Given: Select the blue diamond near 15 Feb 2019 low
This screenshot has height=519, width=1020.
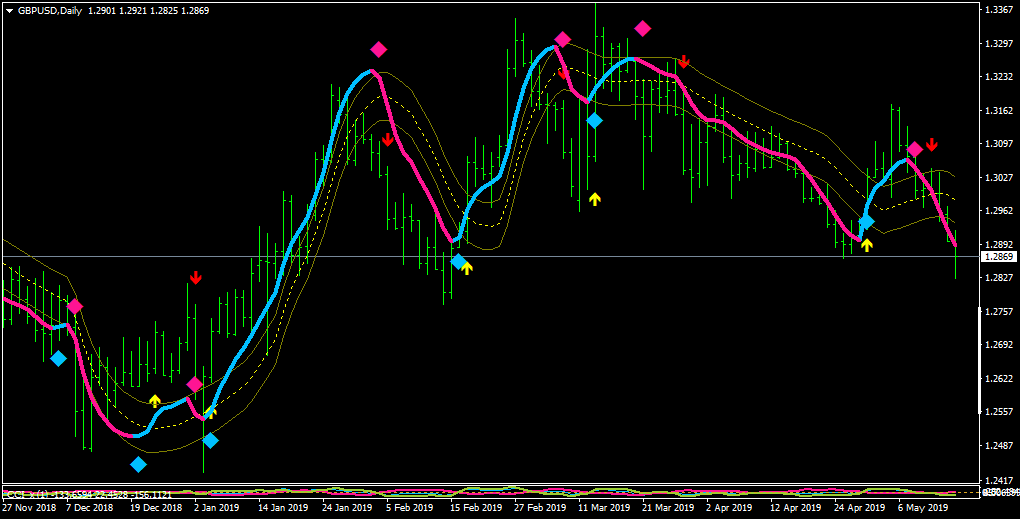Looking at the screenshot, I should [459, 261].
